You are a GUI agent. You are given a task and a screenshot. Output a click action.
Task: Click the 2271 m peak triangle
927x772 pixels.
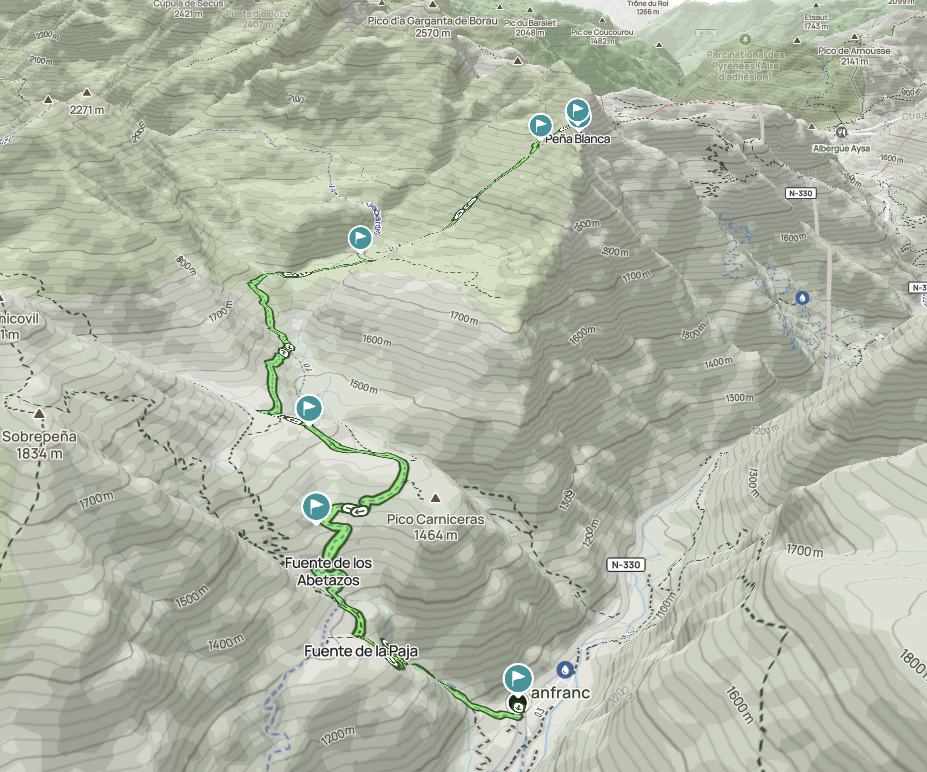87,92
